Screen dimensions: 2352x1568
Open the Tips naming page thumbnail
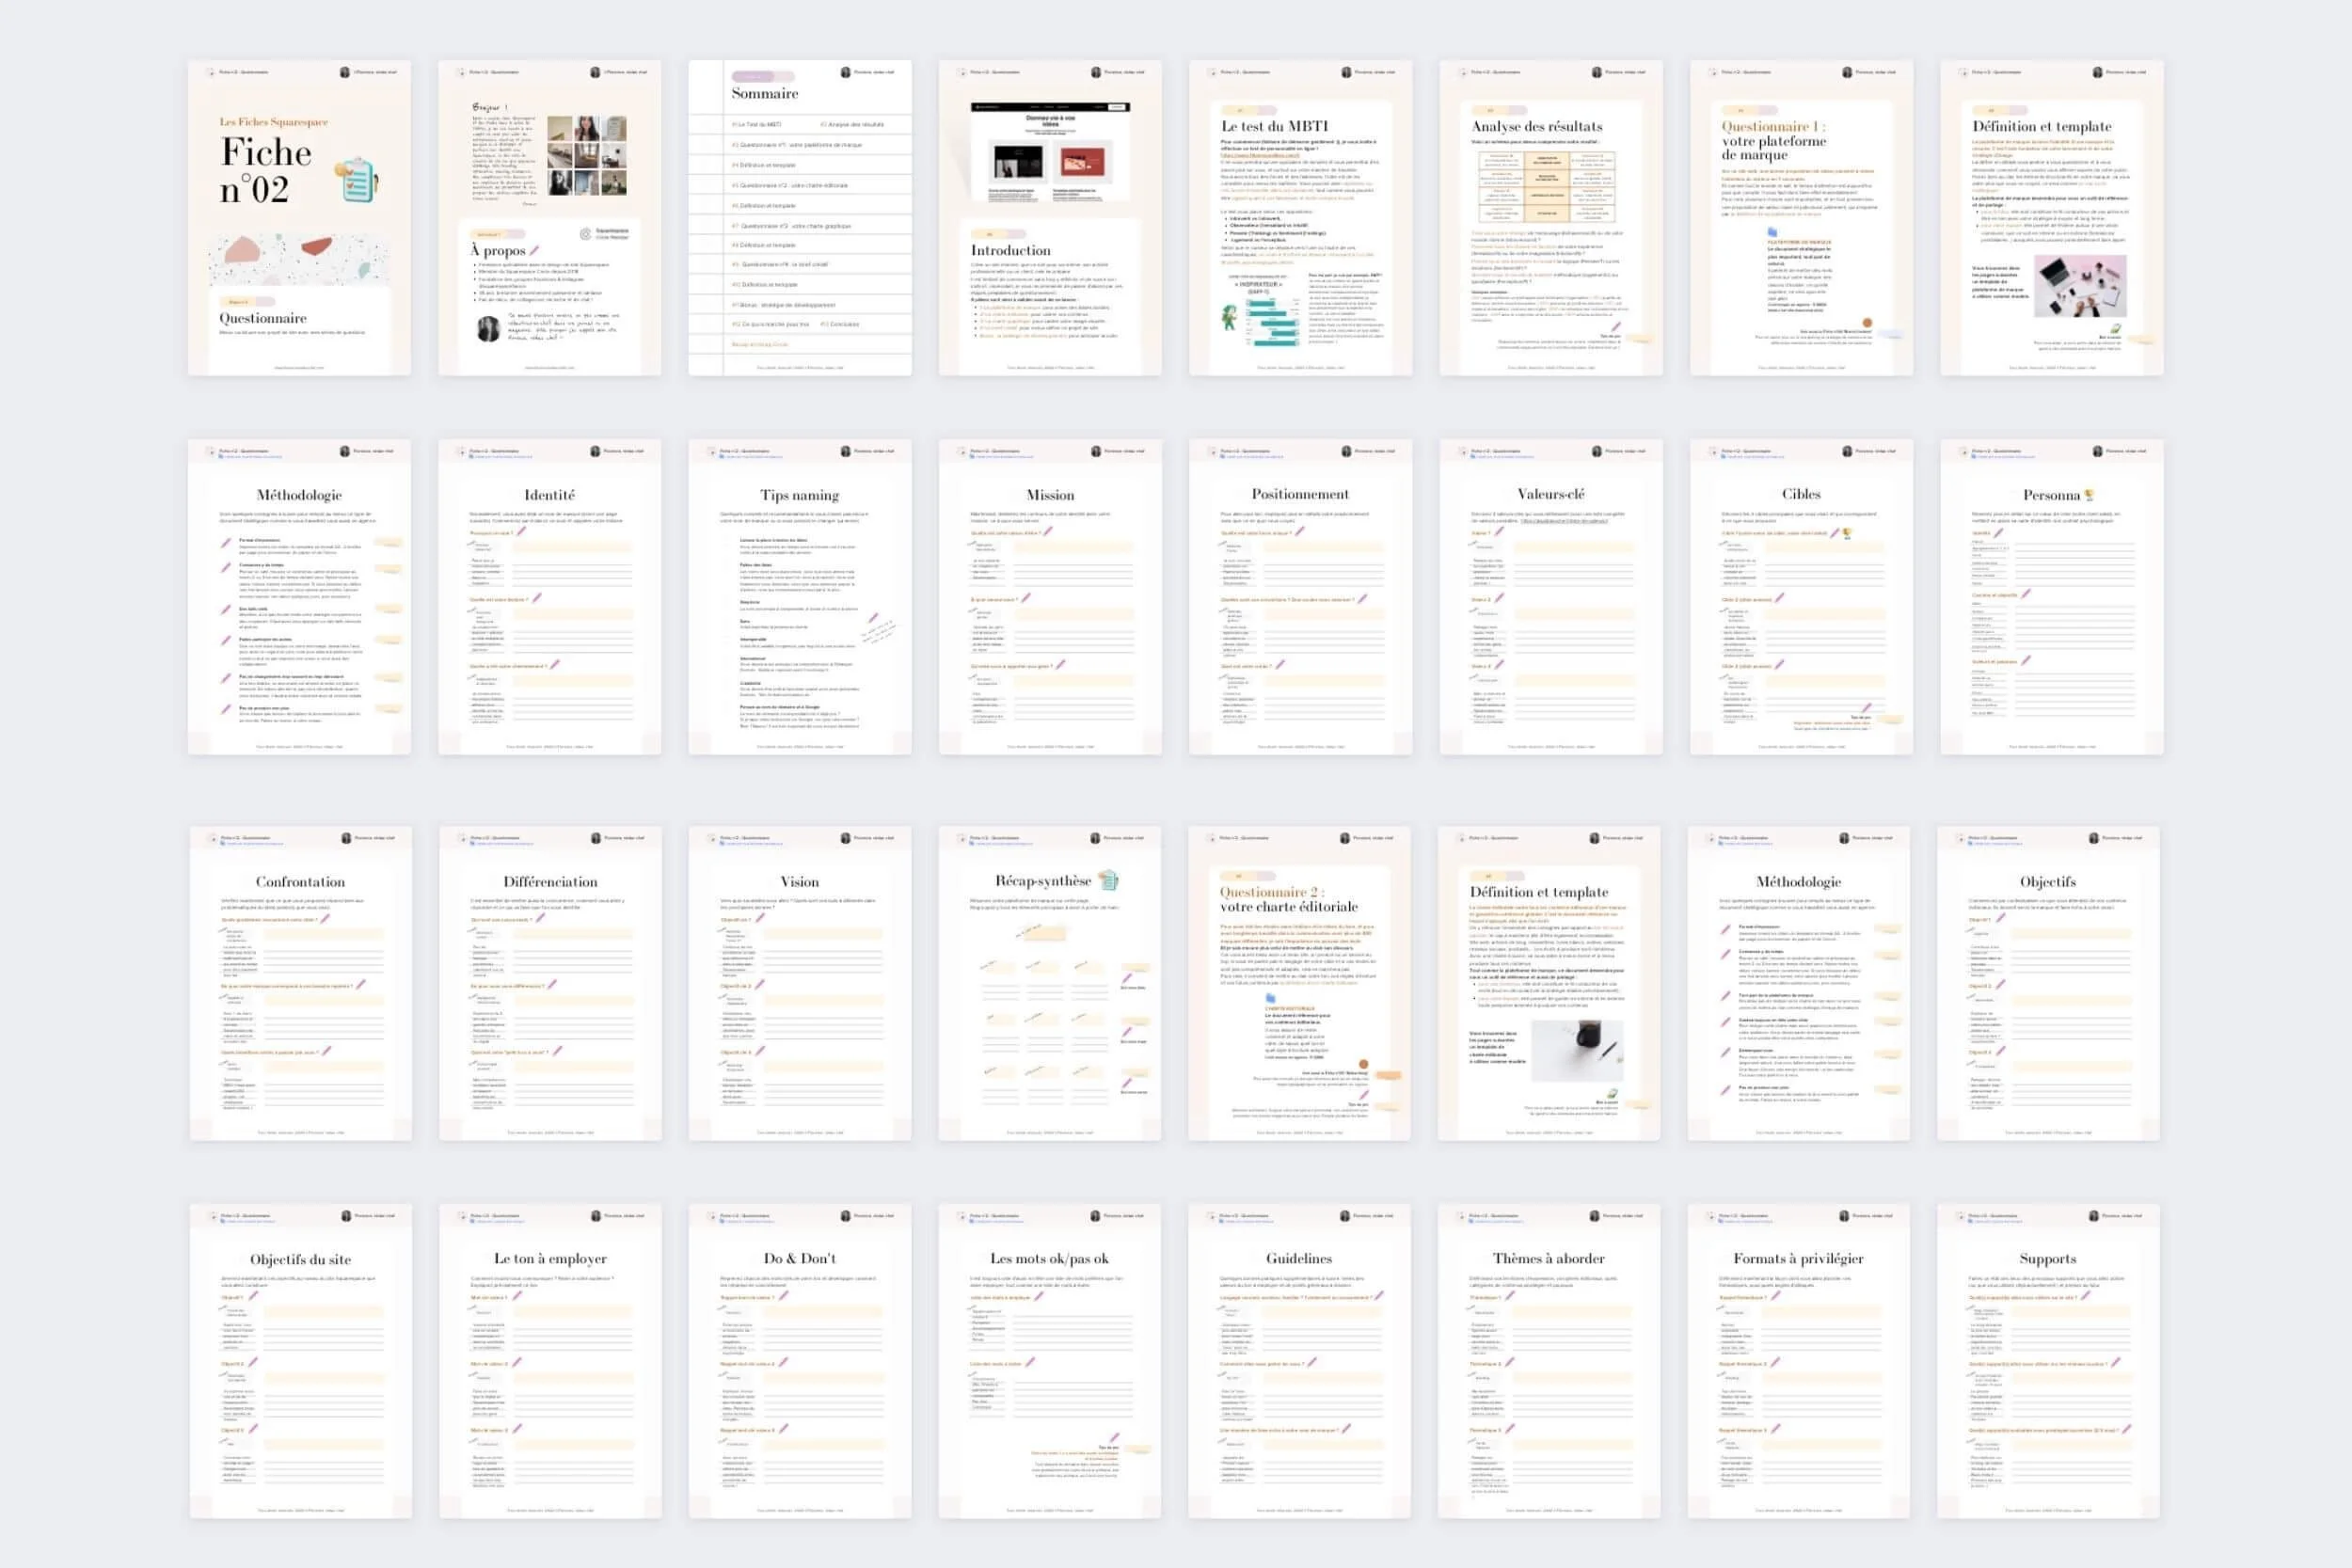[x=800, y=597]
